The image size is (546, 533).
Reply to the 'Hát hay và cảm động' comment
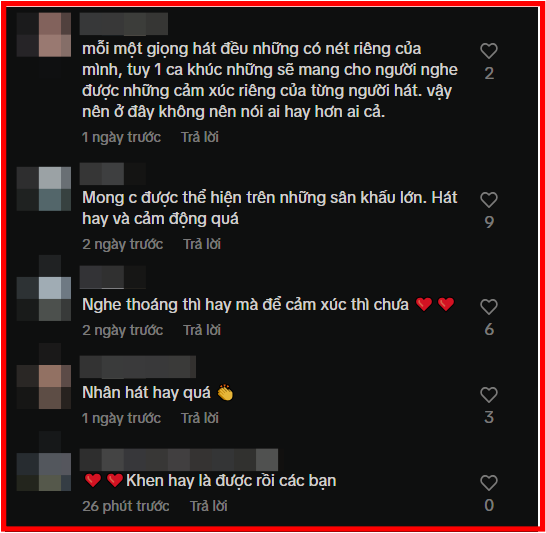[202, 244]
